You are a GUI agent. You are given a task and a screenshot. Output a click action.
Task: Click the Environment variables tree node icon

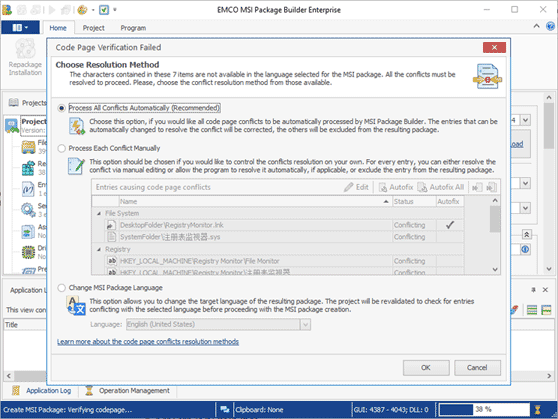[28, 189]
